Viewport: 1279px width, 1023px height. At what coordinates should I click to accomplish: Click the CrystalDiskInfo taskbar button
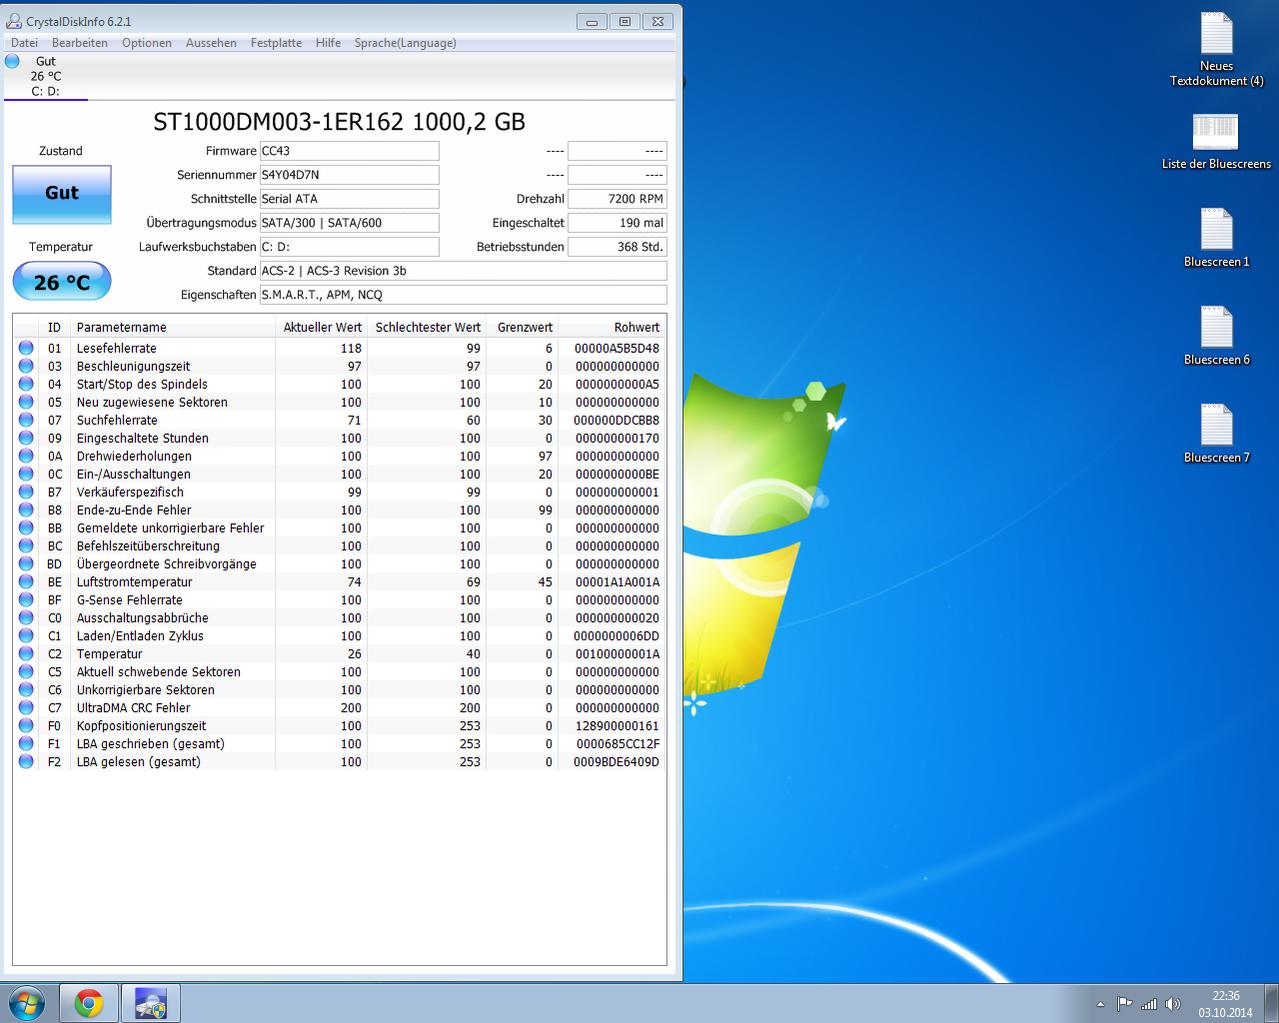pyautogui.click(x=150, y=1003)
